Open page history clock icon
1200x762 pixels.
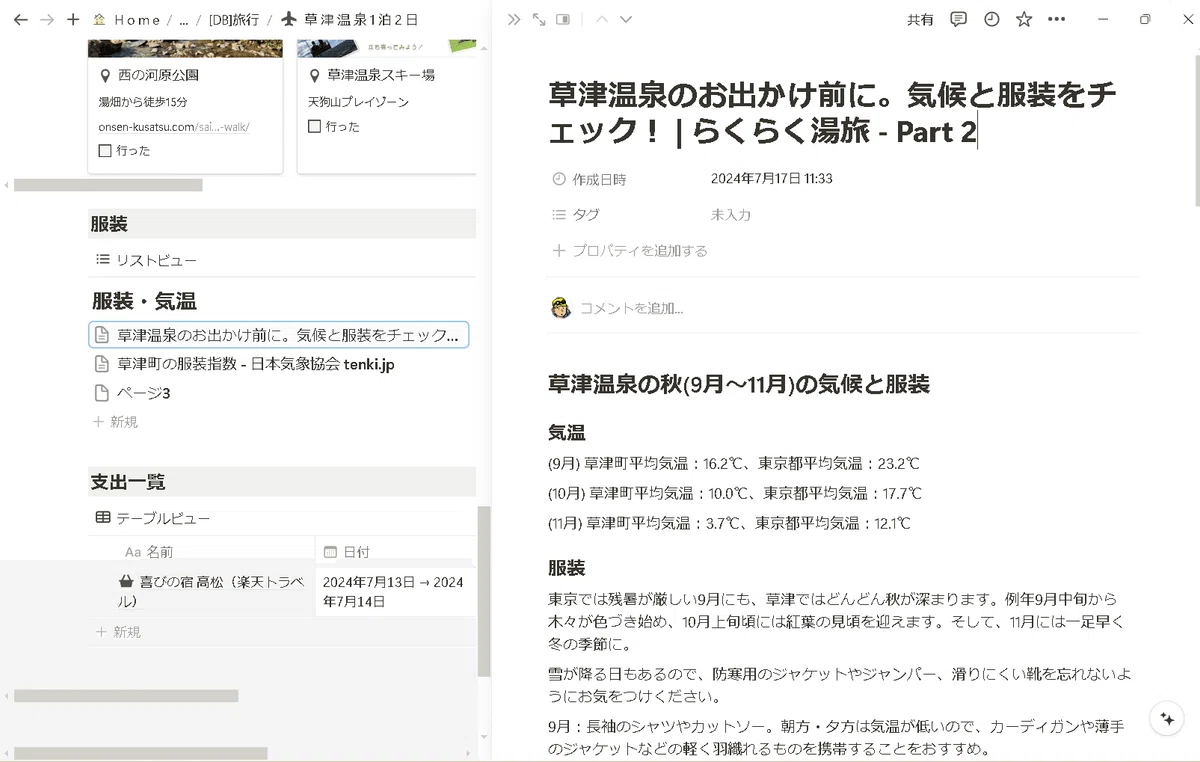pos(991,19)
